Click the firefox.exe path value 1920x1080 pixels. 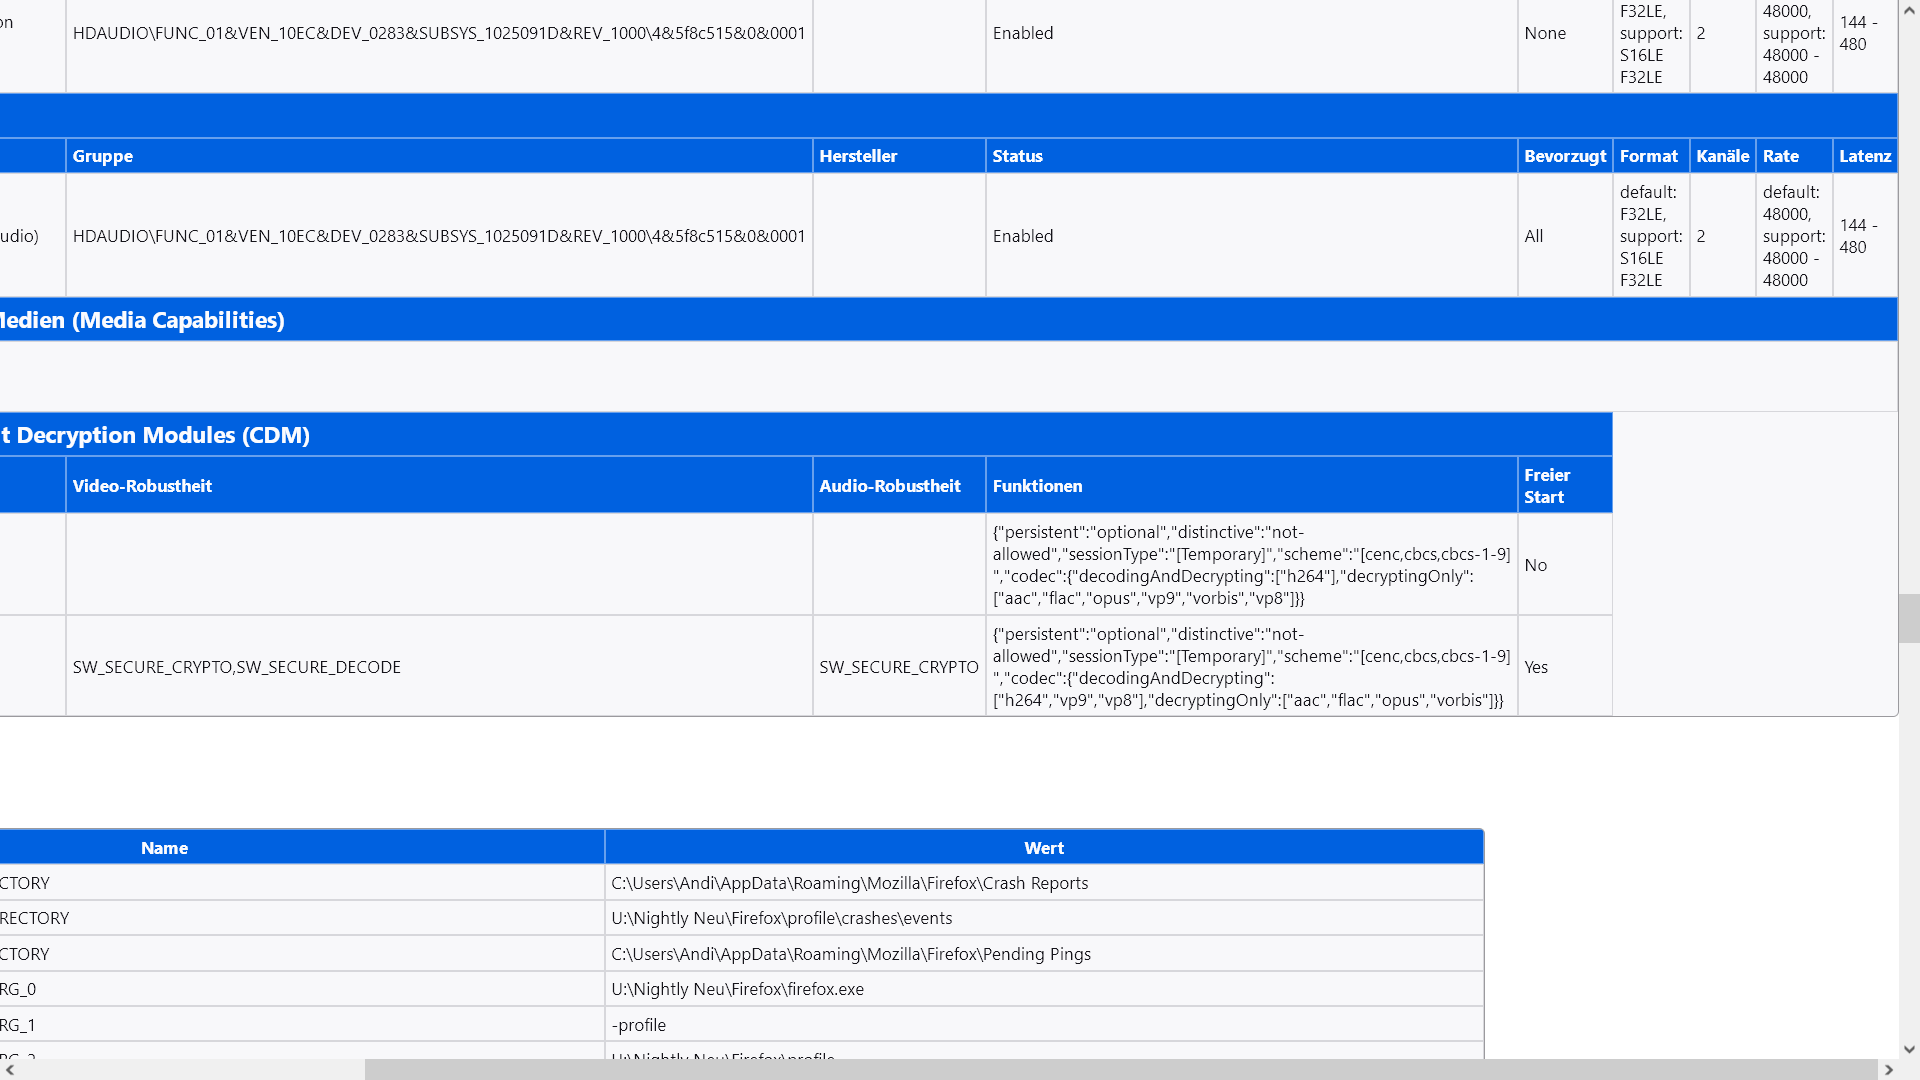click(737, 989)
